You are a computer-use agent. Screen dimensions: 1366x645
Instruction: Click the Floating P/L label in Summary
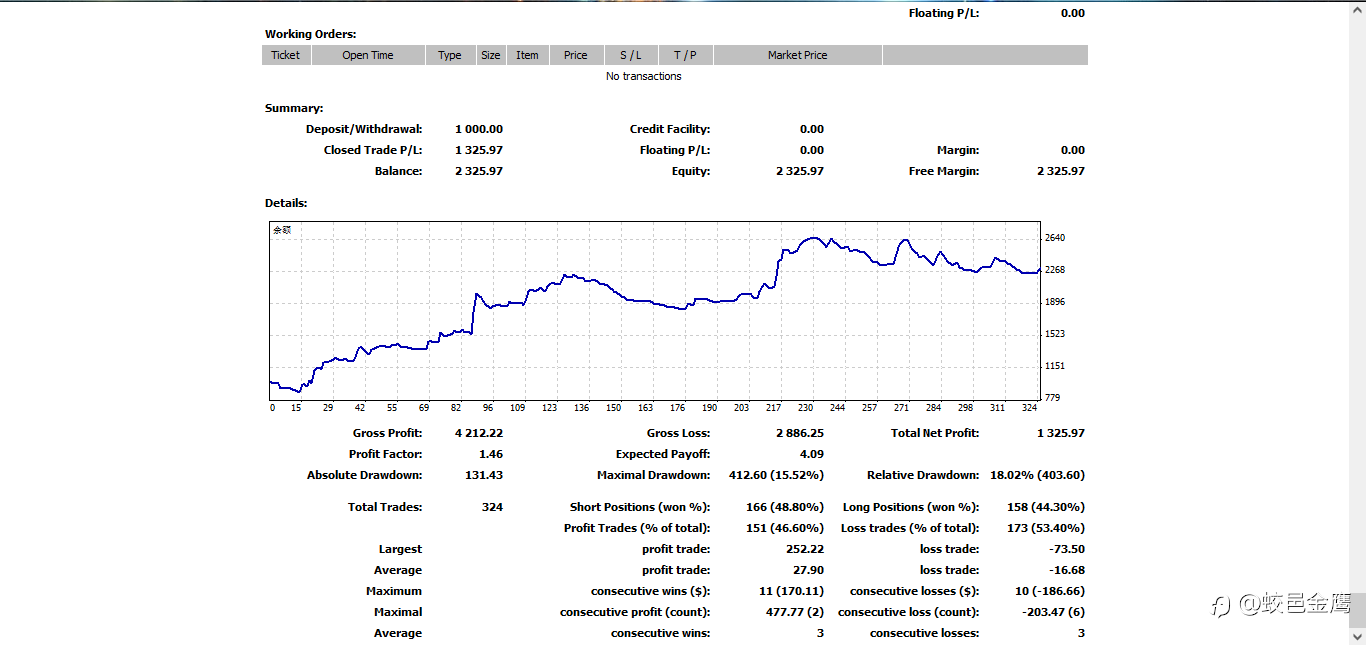pos(675,150)
